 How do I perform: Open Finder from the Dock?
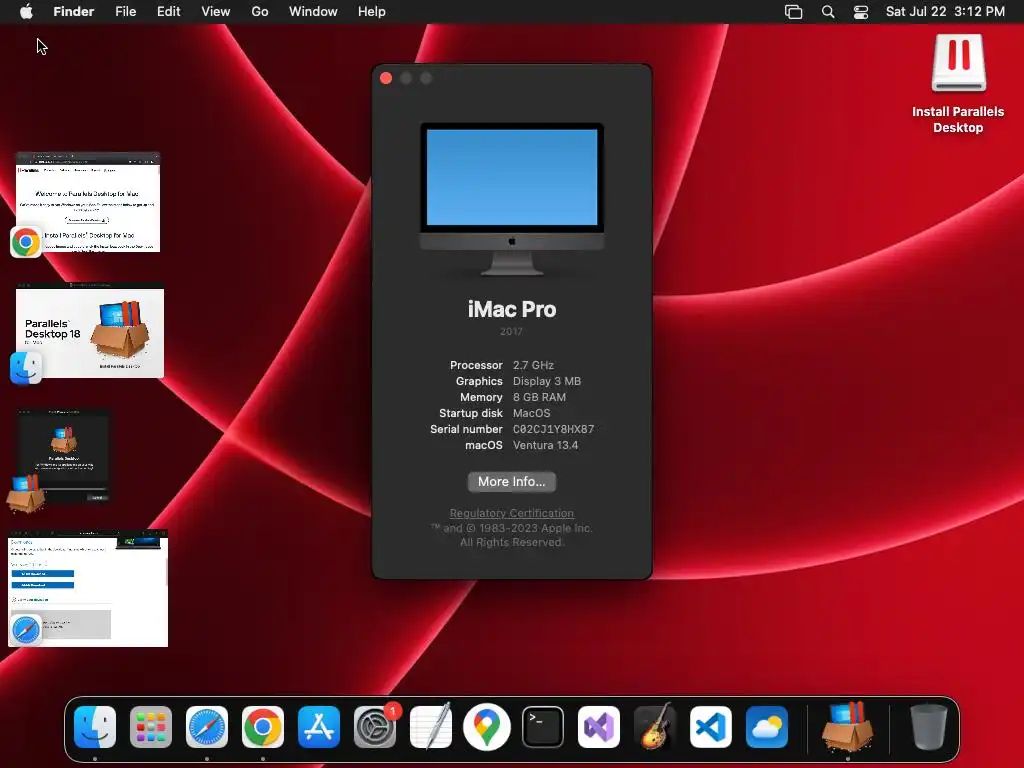point(95,727)
